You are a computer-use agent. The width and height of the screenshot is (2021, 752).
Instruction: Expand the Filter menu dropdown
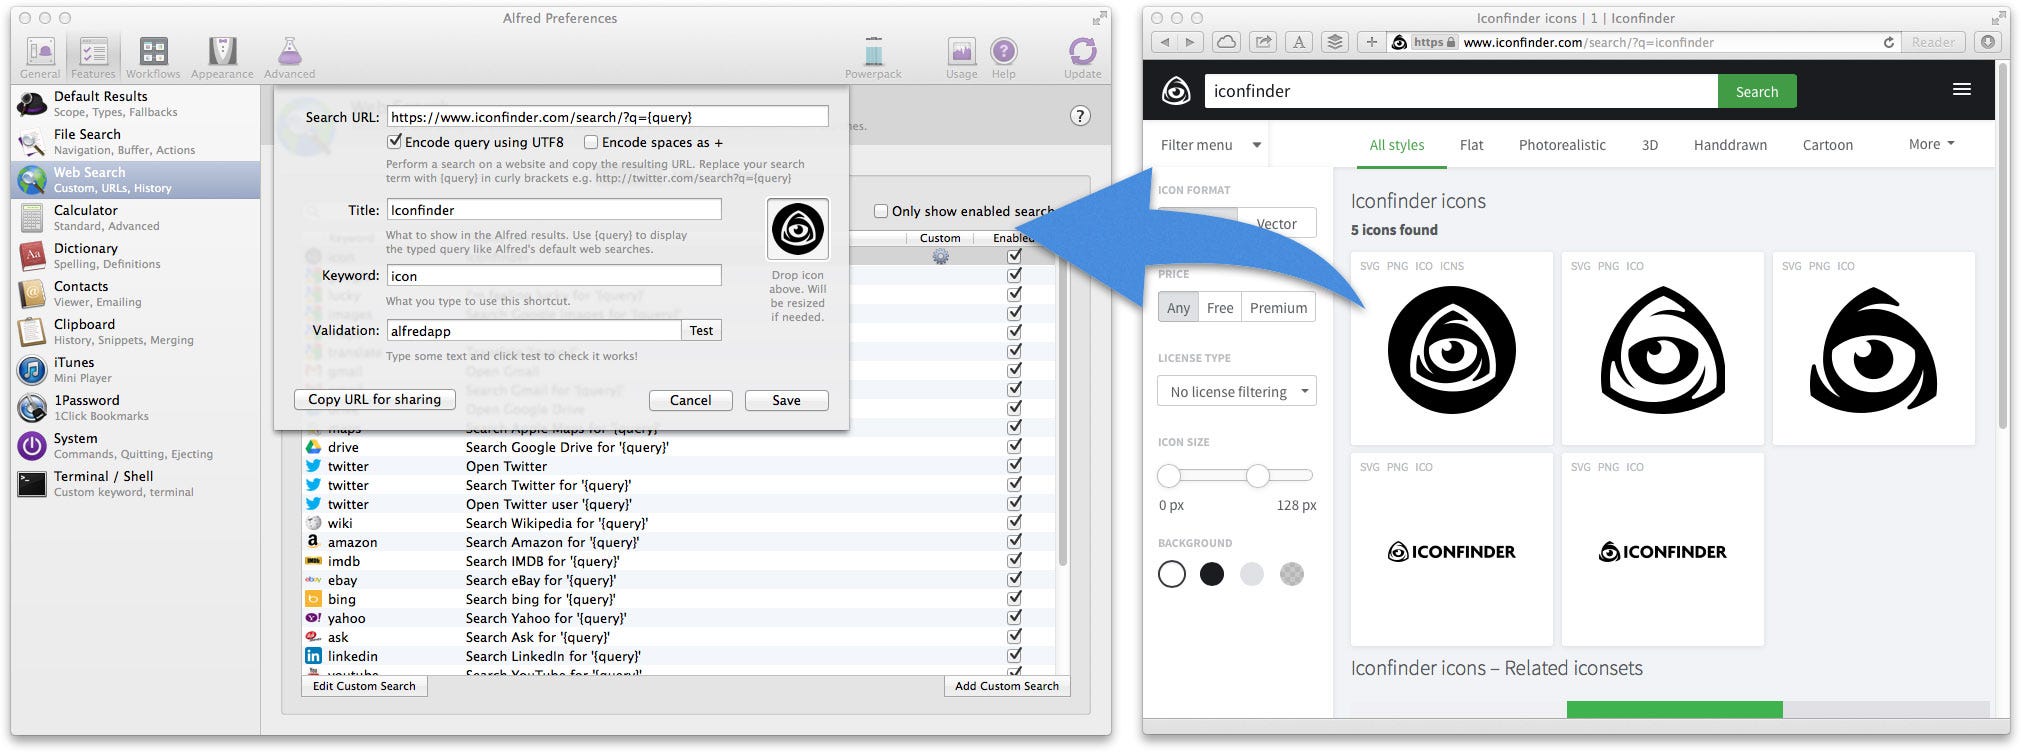coord(1211,145)
